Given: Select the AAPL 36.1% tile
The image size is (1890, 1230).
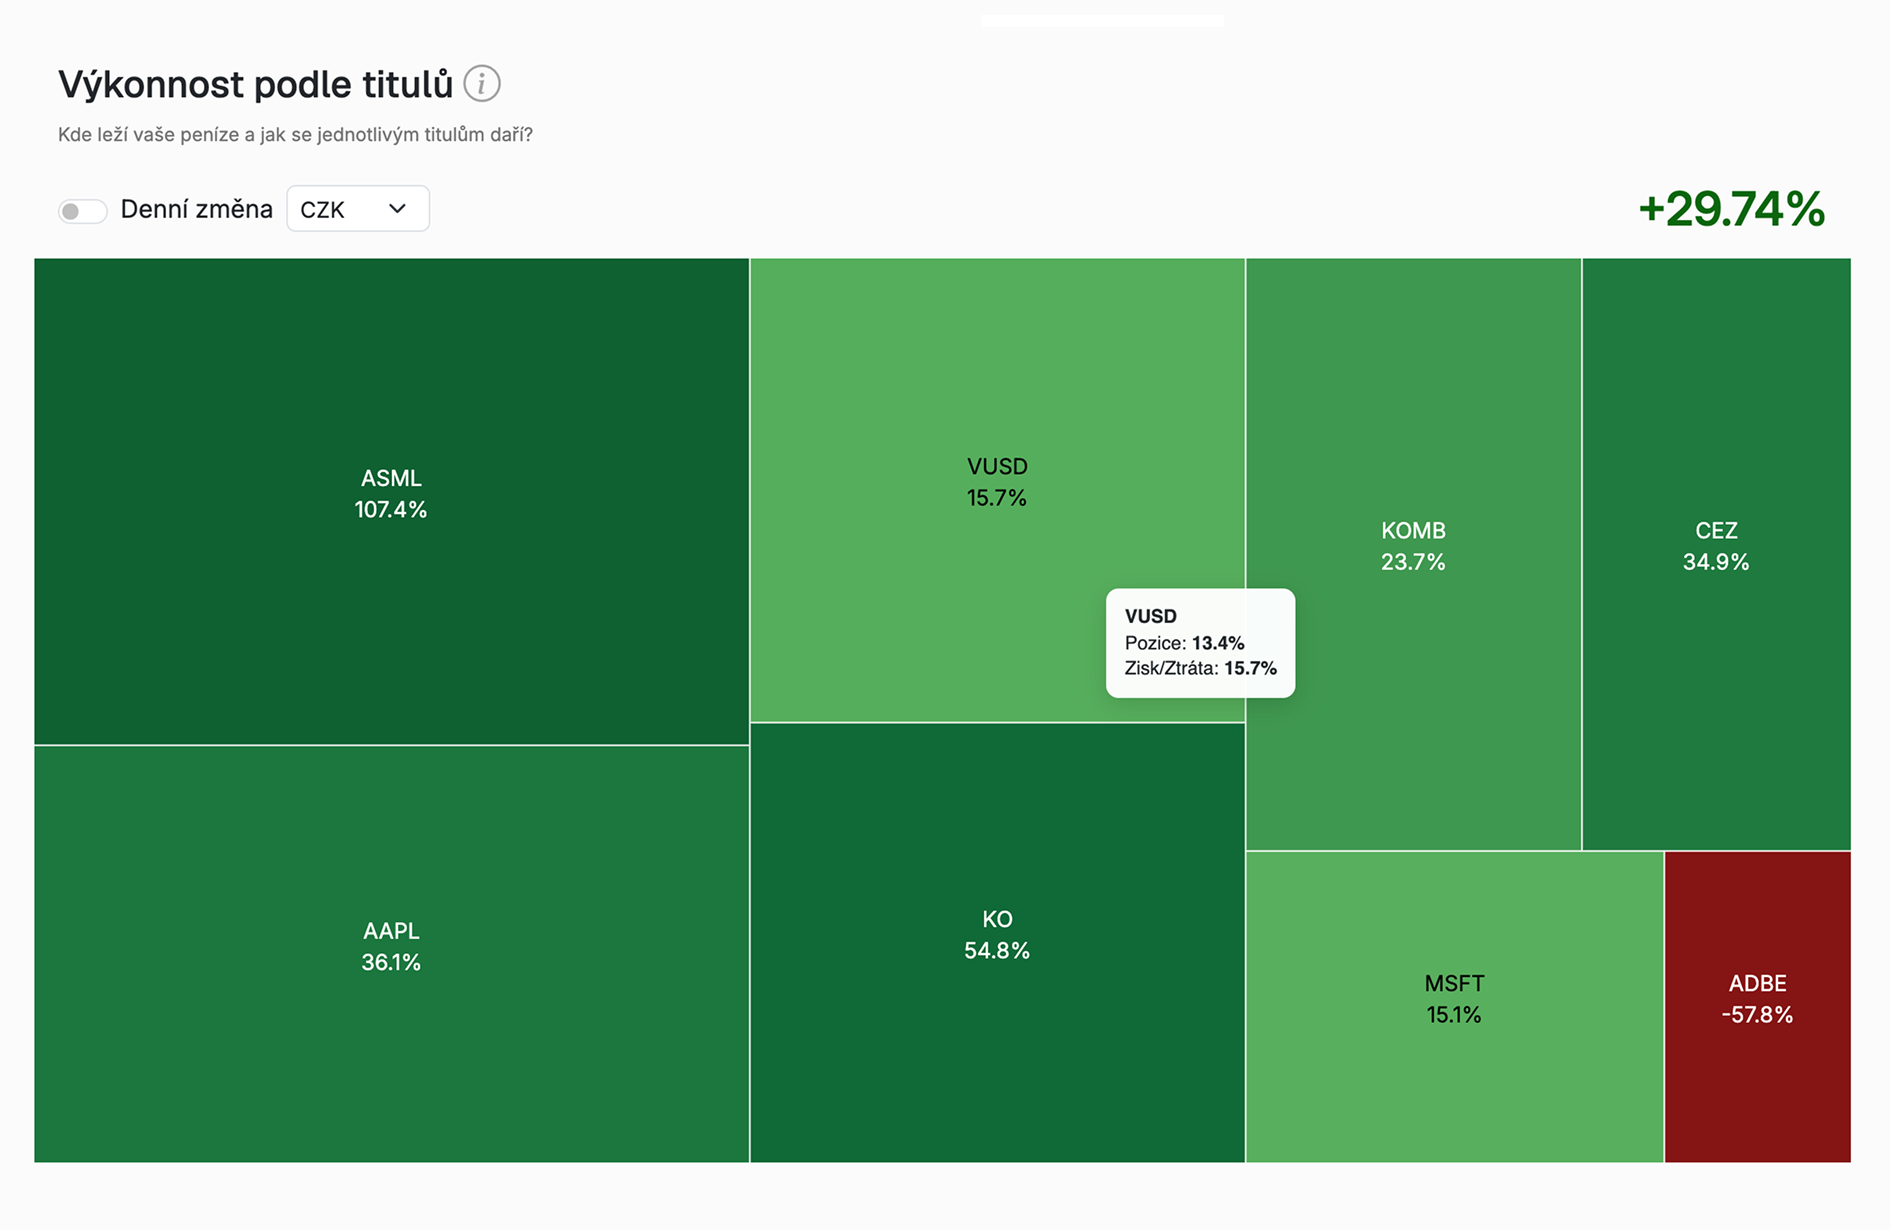Looking at the screenshot, I should 391,954.
